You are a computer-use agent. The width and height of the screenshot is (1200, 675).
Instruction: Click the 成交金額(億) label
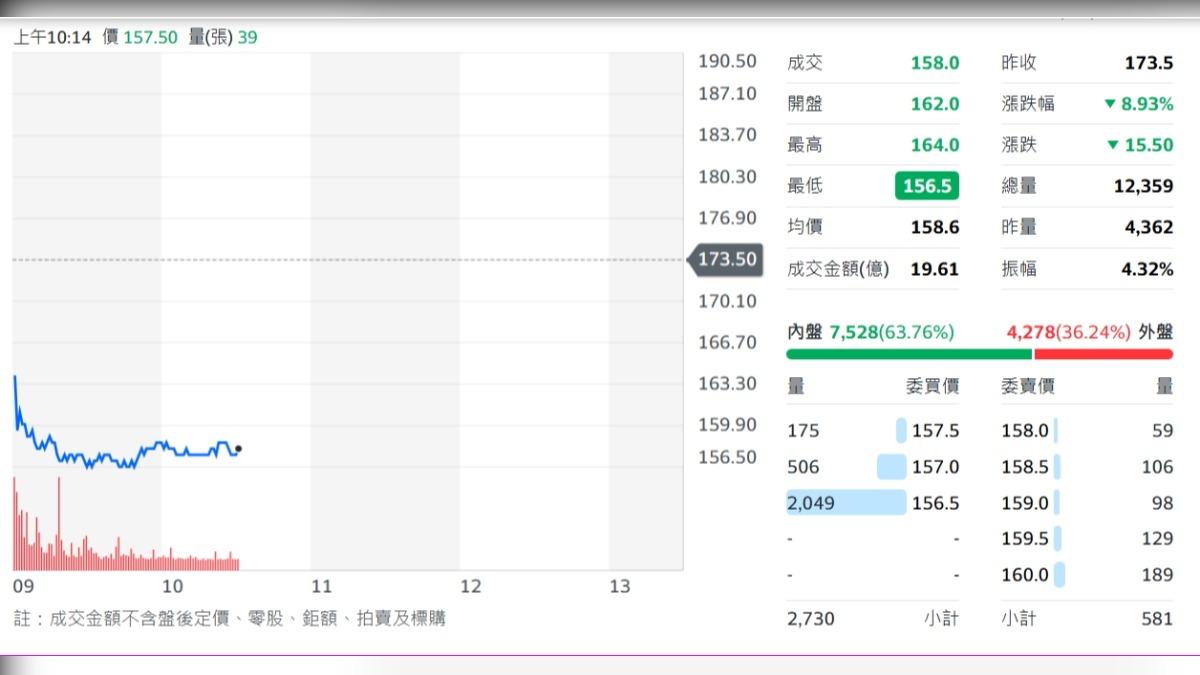click(x=838, y=269)
